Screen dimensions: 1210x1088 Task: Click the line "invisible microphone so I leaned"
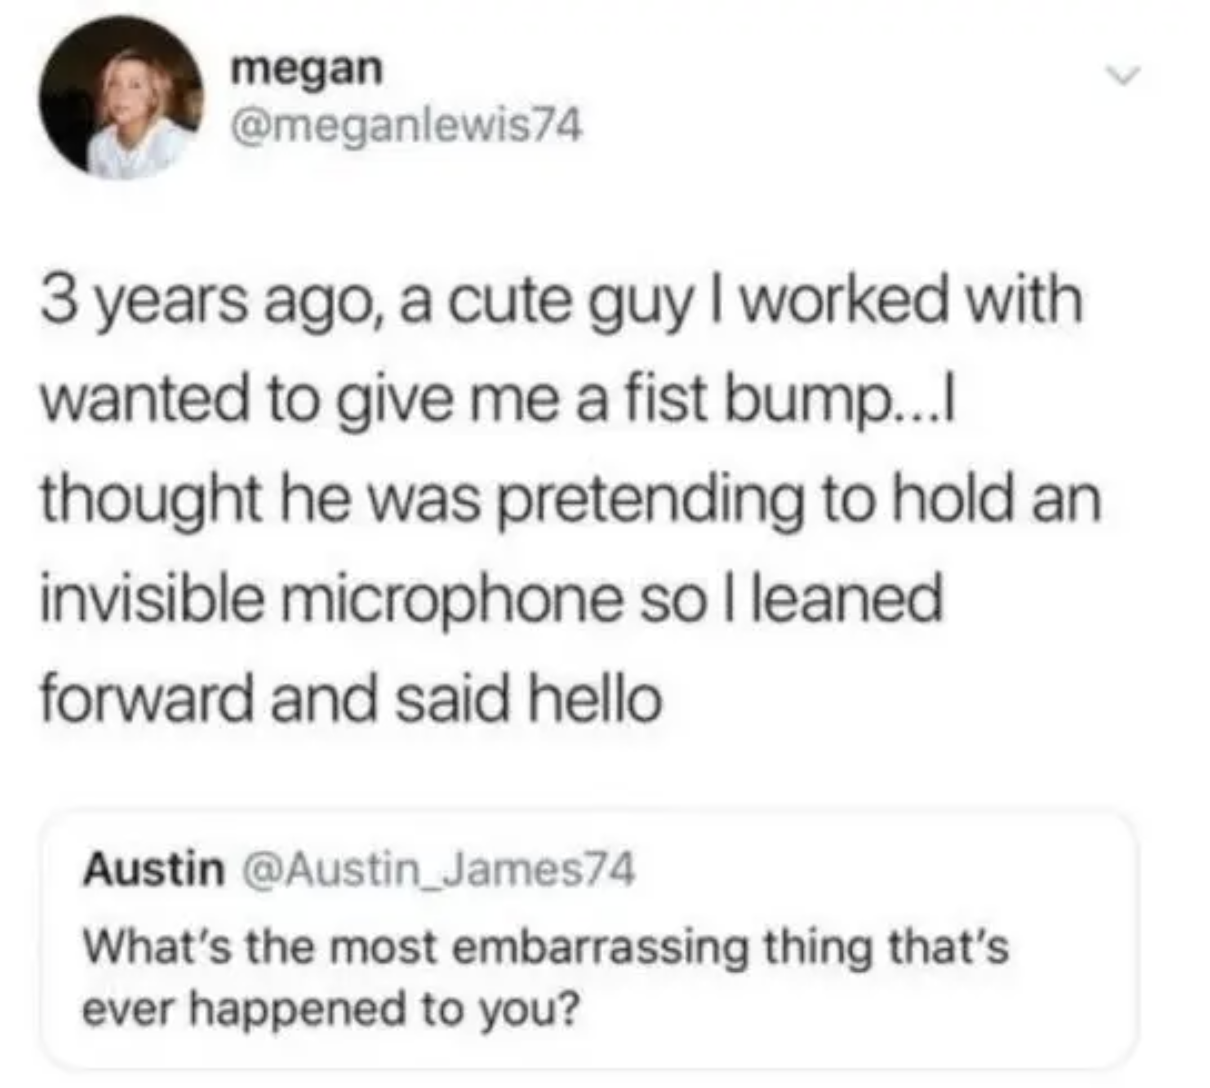pyautogui.click(x=491, y=599)
